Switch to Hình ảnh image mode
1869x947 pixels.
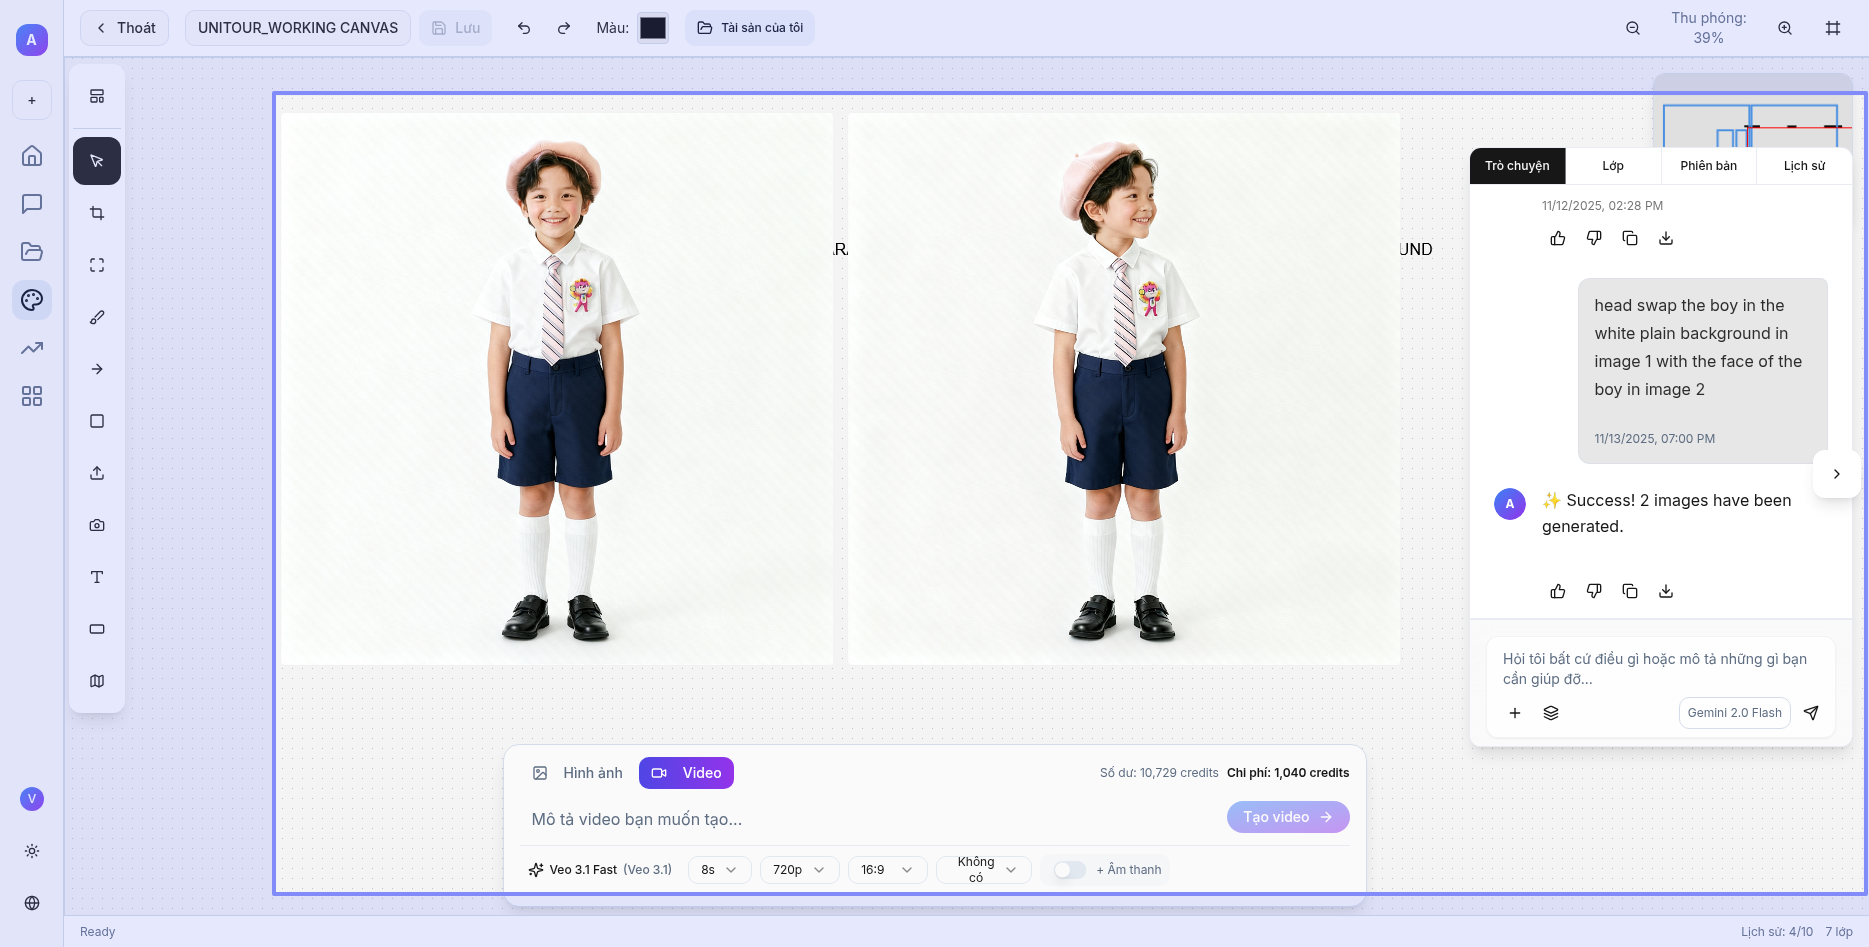click(578, 773)
